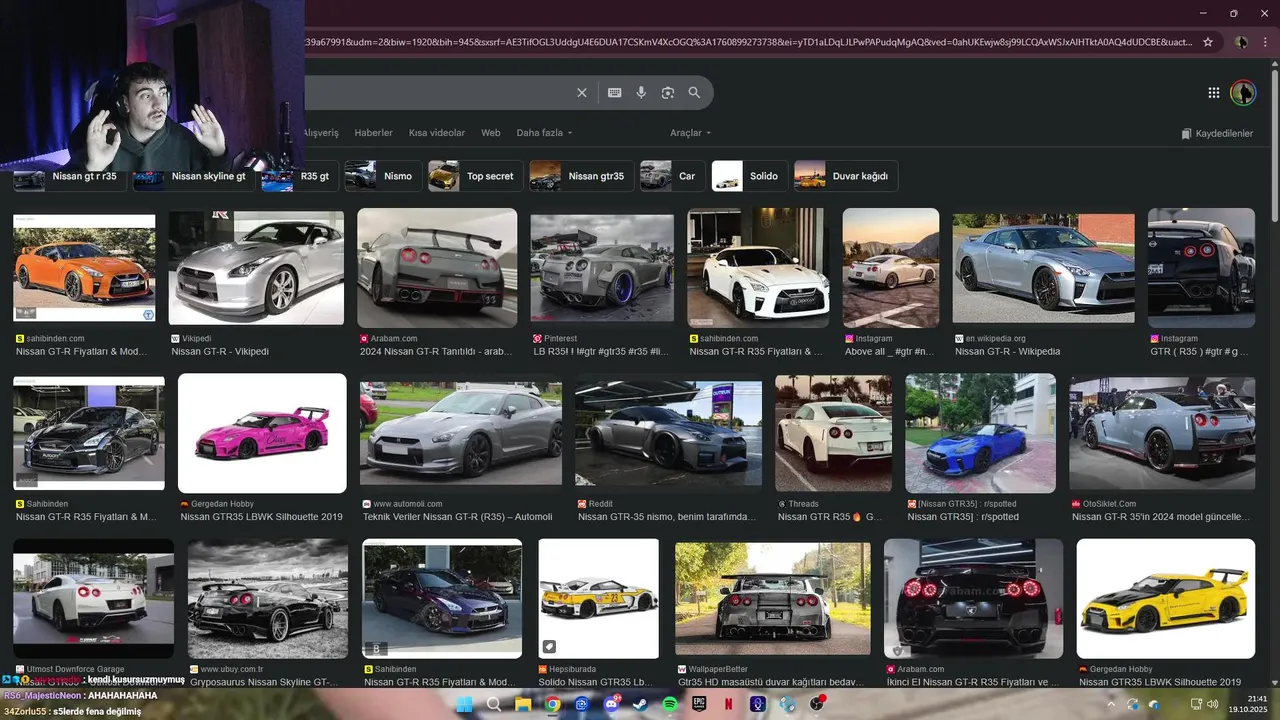The height and width of the screenshot is (720, 1280).
Task: Open the Nissan GT-R - Vikipedi link
Action: point(220,352)
